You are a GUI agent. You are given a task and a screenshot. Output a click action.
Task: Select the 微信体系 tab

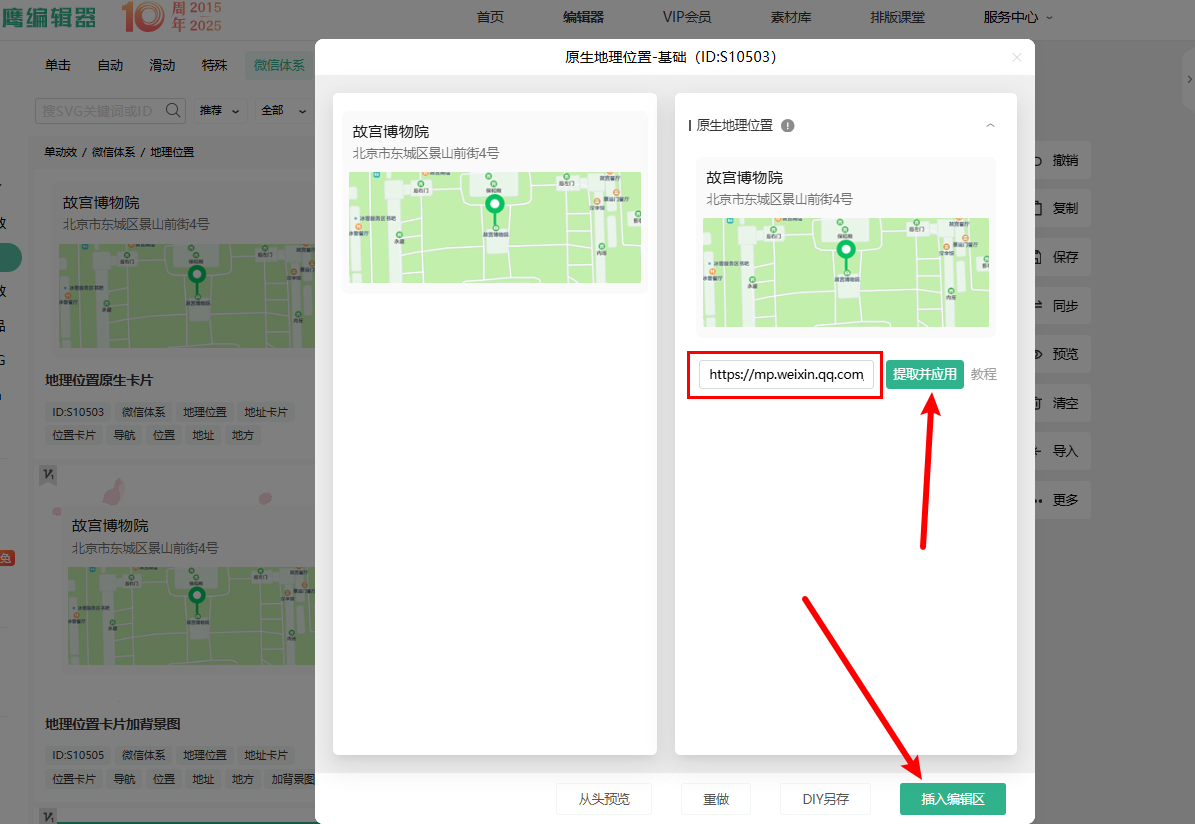tap(279, 66)
